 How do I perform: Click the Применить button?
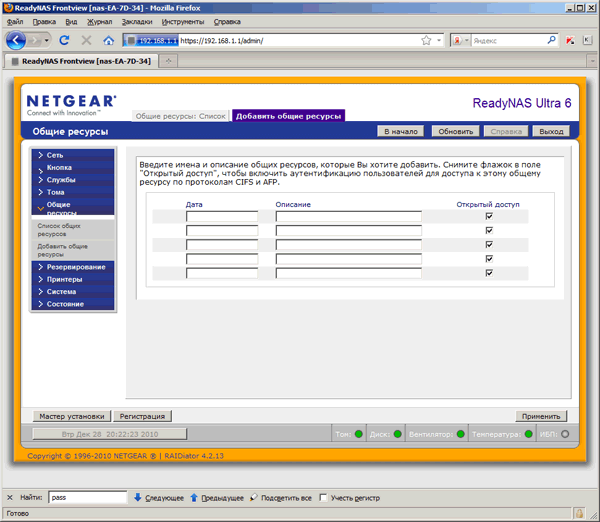(542, 416)
